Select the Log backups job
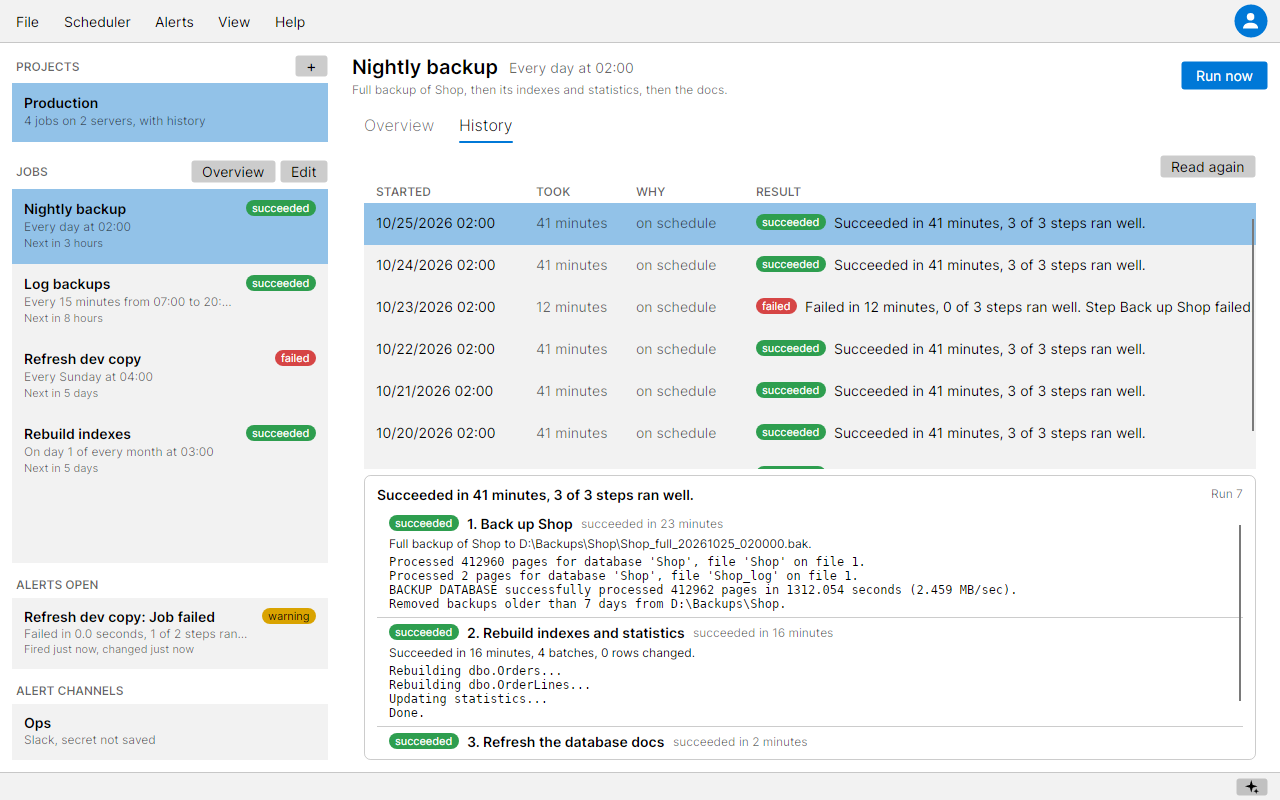Viewport: 1280px width, 800px height. [x=170, y=301]
